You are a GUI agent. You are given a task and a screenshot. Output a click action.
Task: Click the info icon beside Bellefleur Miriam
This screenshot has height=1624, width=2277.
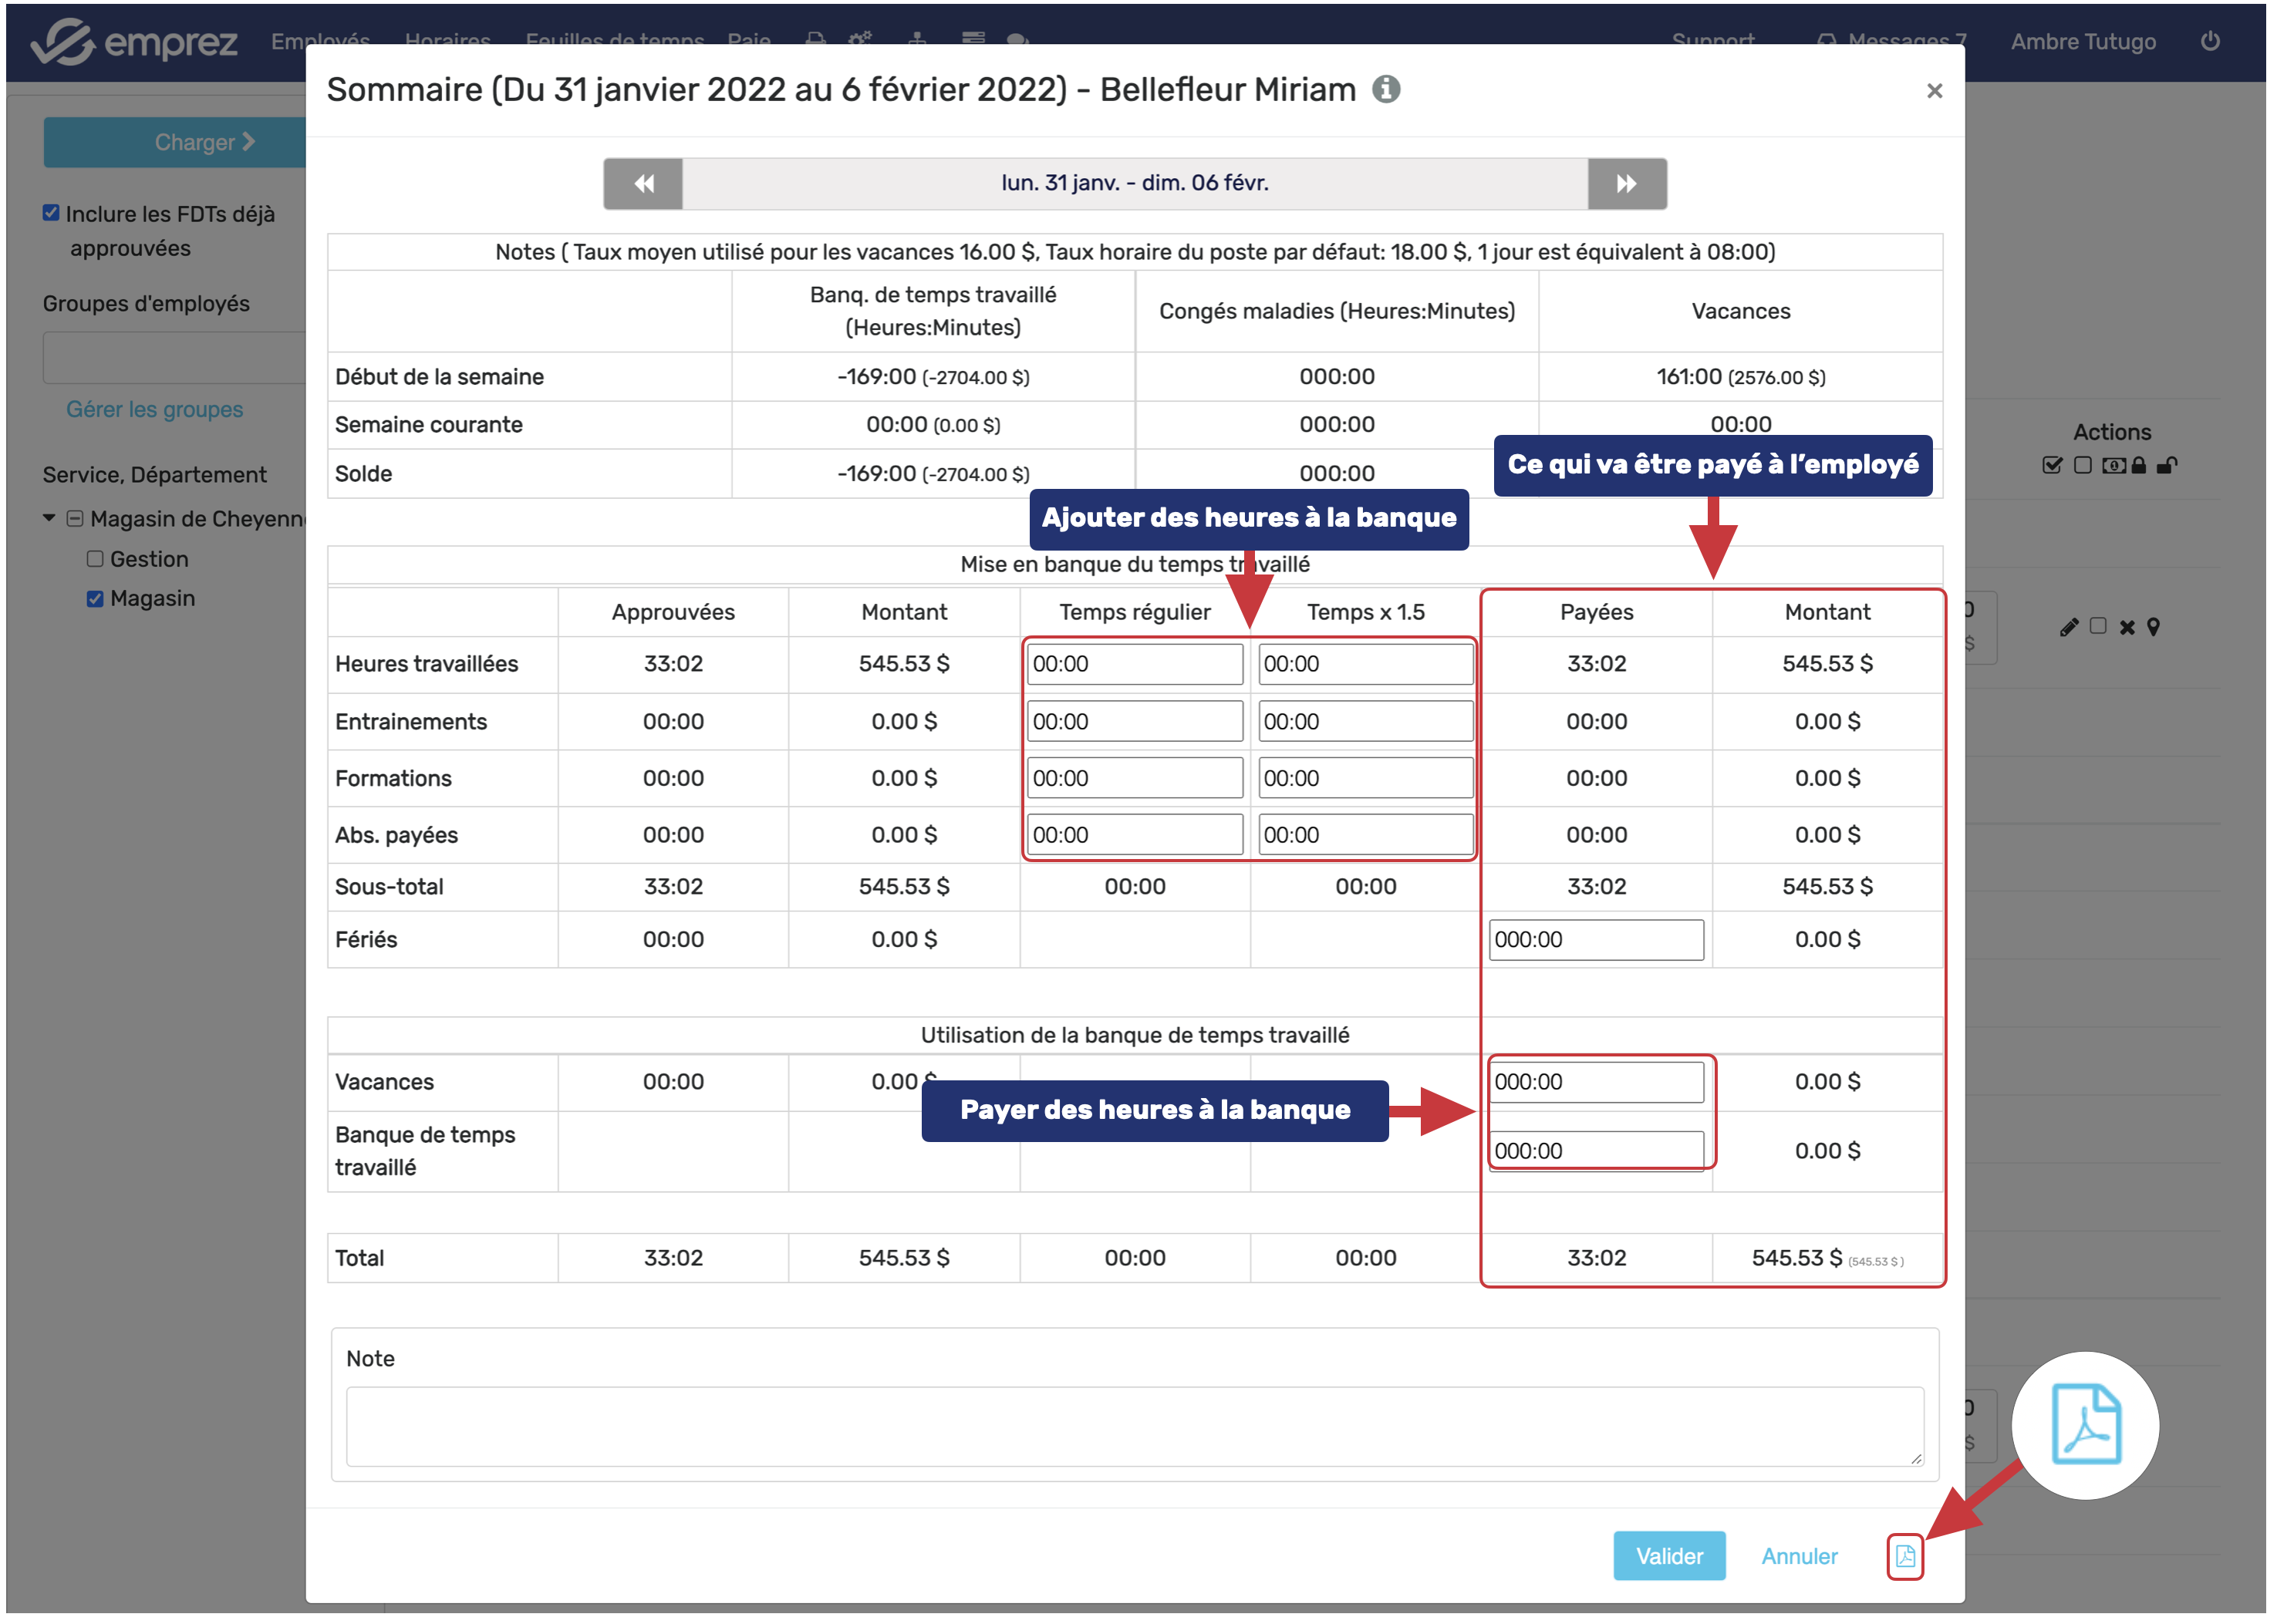coord(1386,90)
